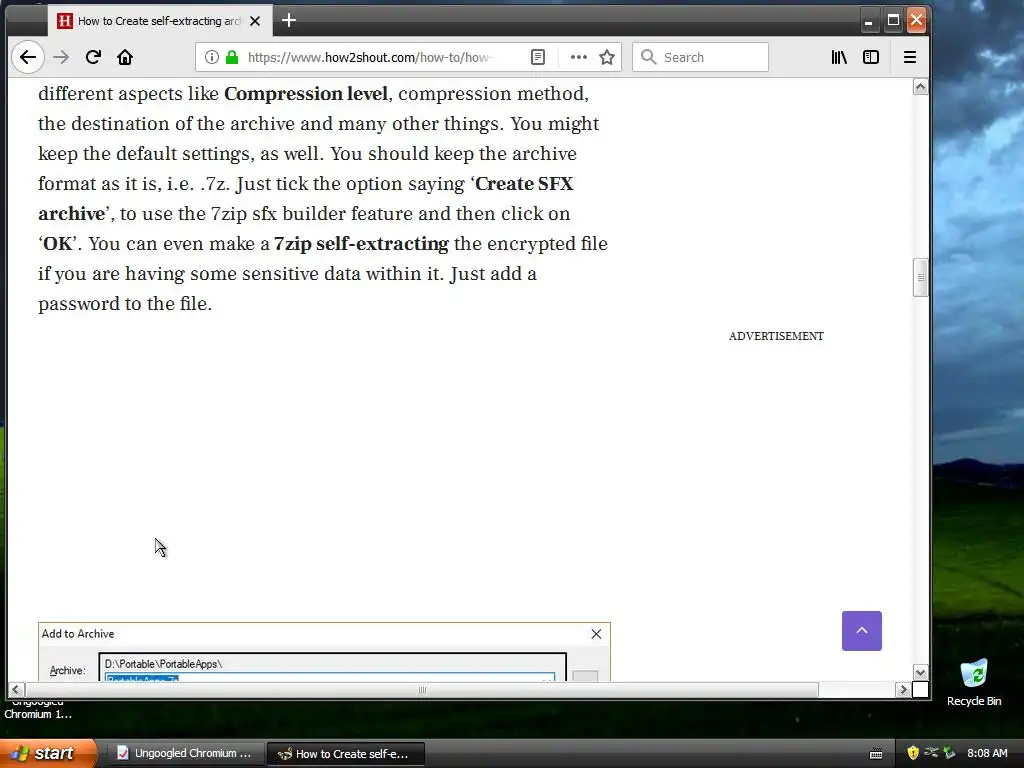Click the bold 'Create SFX' text
1024x768 pixels.
[524, 184]
